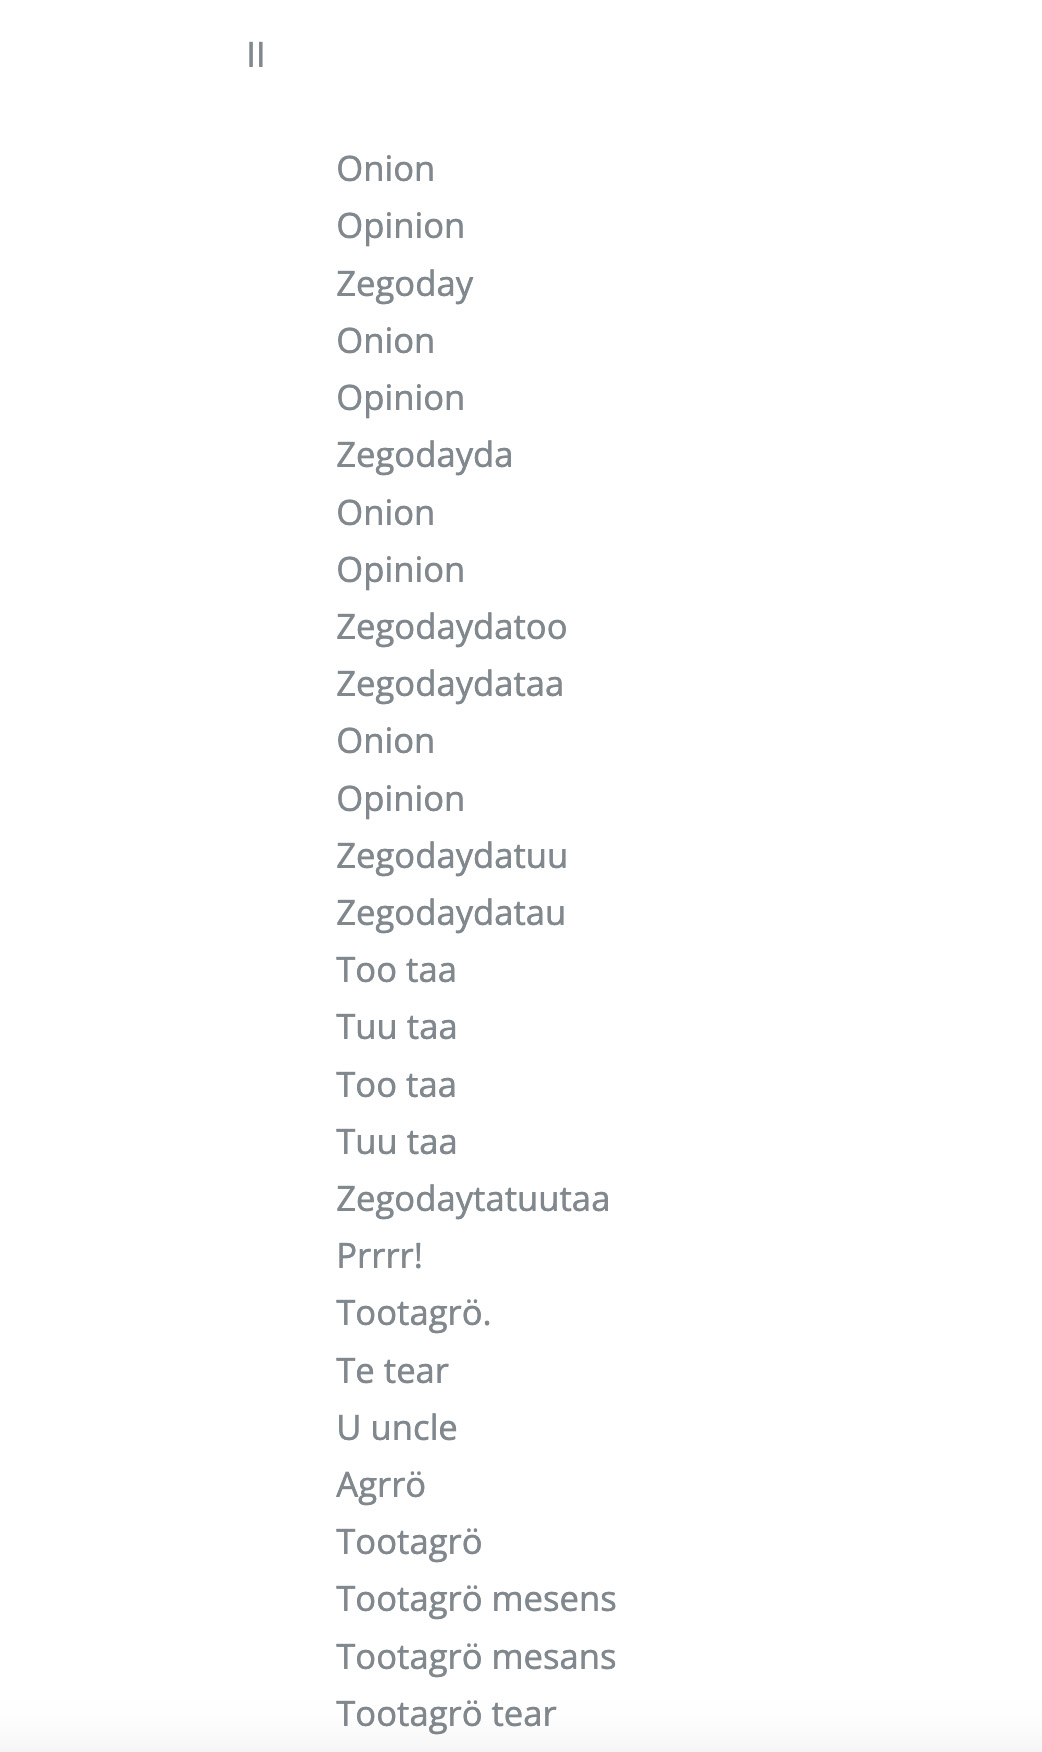Image resolution: width=1042 pixels, height=1752 pixels.
Task: Select the line "Tootagrö mesens"
Action: click(476, 1600)
